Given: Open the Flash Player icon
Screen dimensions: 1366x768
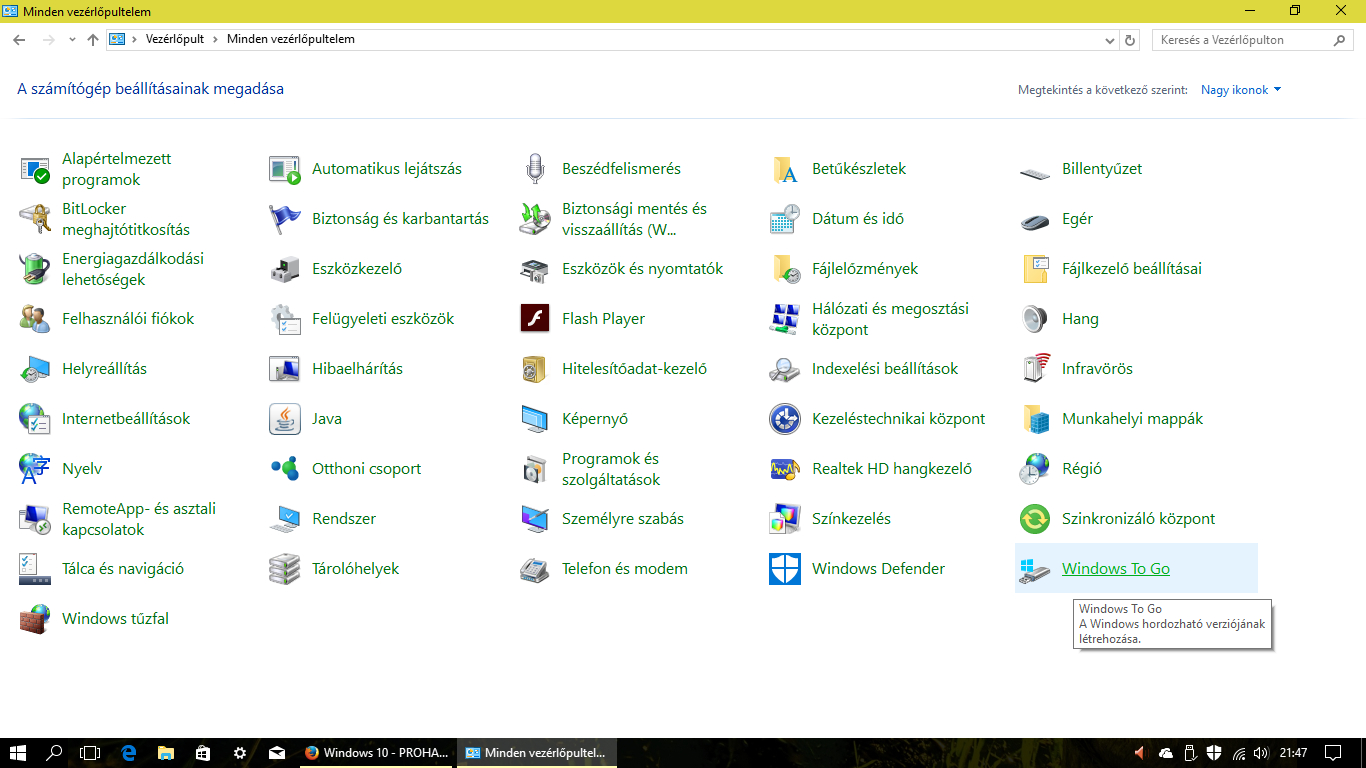Looking at the screenshot, I should pyautogui.click(x=535, y=319).
